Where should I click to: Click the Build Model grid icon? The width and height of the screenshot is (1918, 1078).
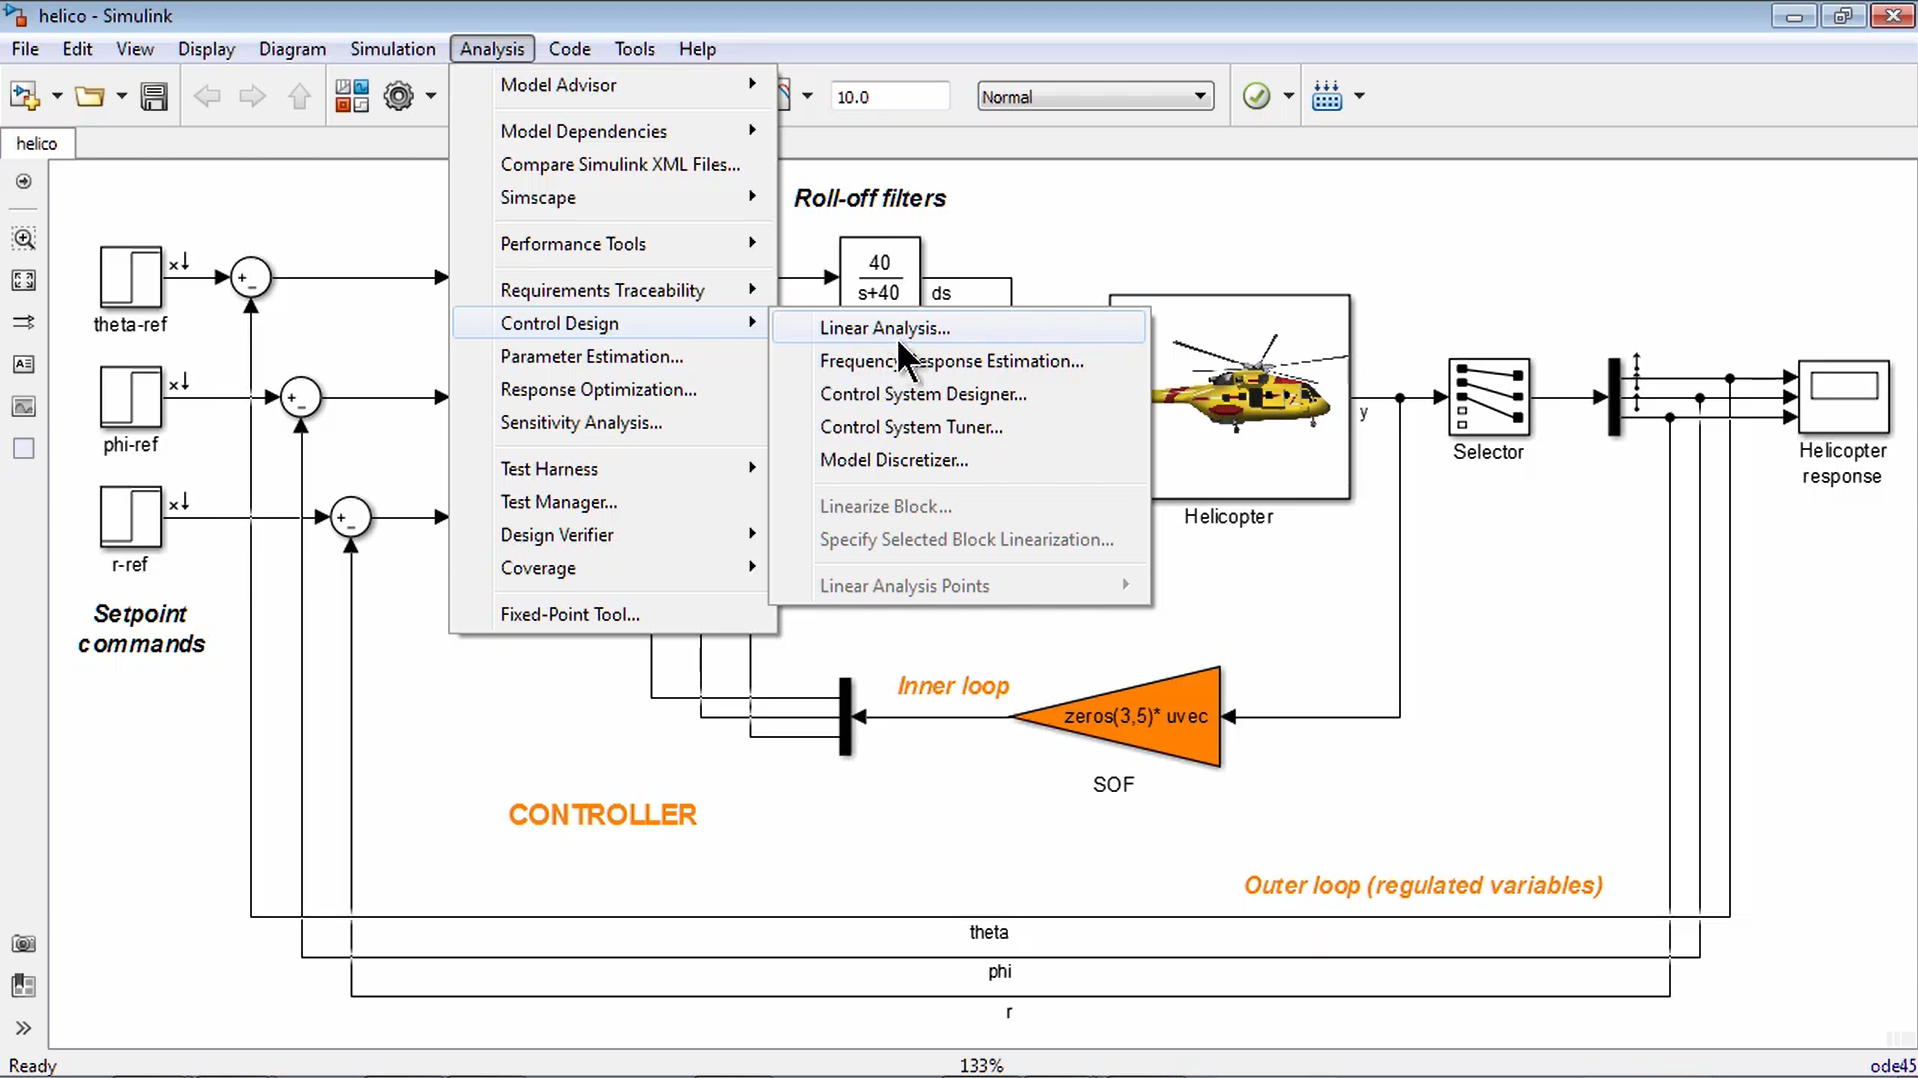coord(1327,96)
